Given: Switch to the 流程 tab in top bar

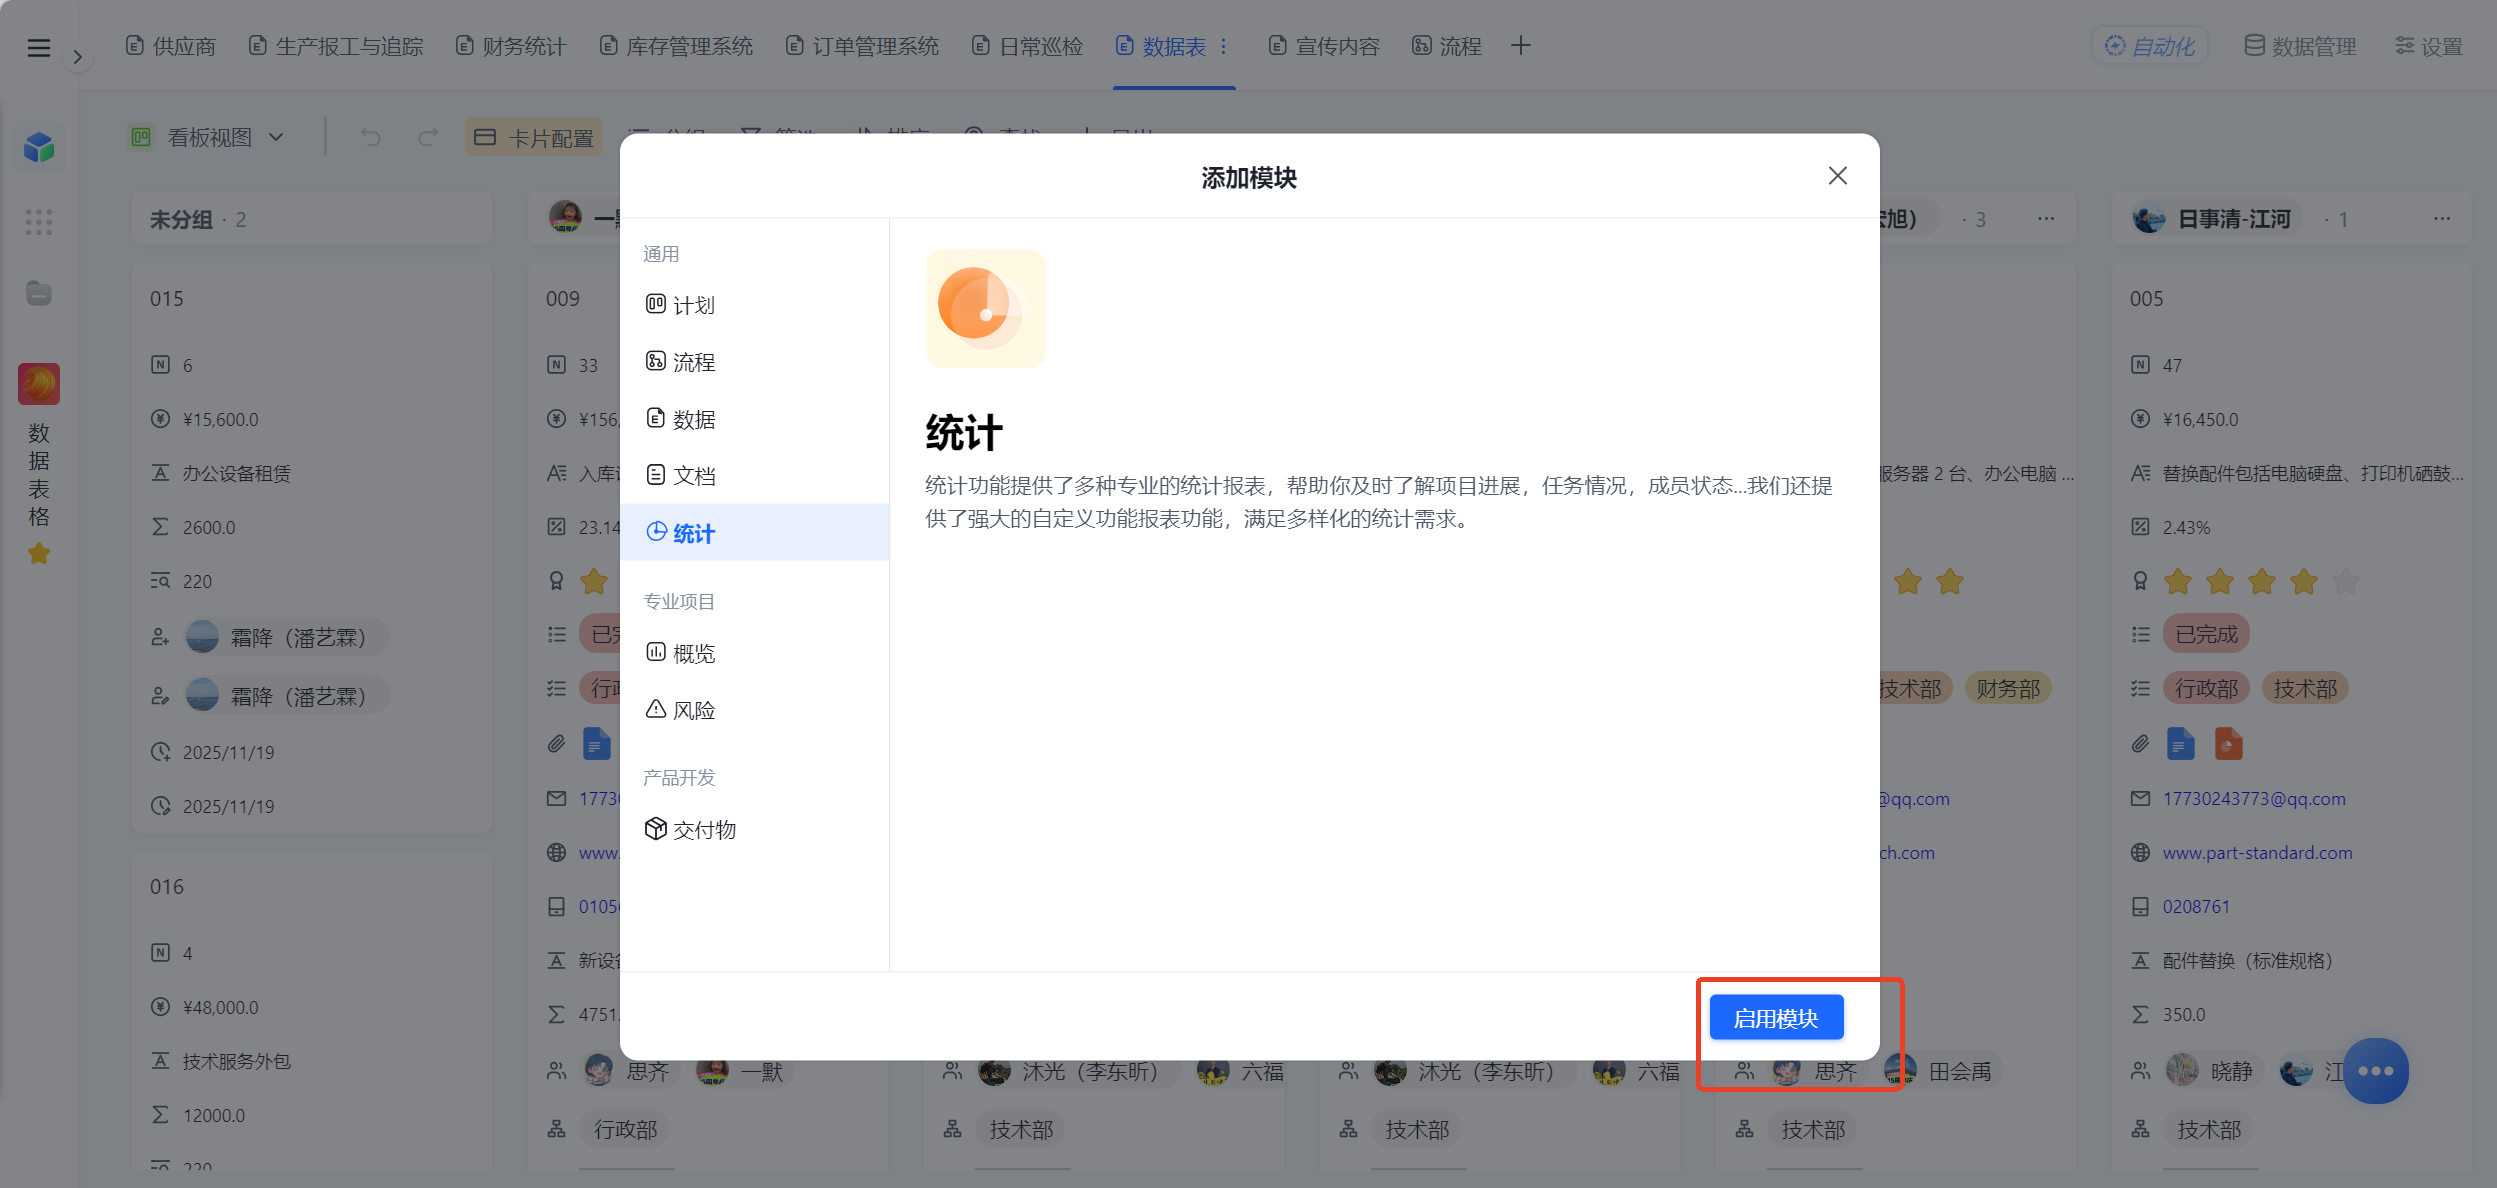Looking at the screenshot, I should 1447,46.
